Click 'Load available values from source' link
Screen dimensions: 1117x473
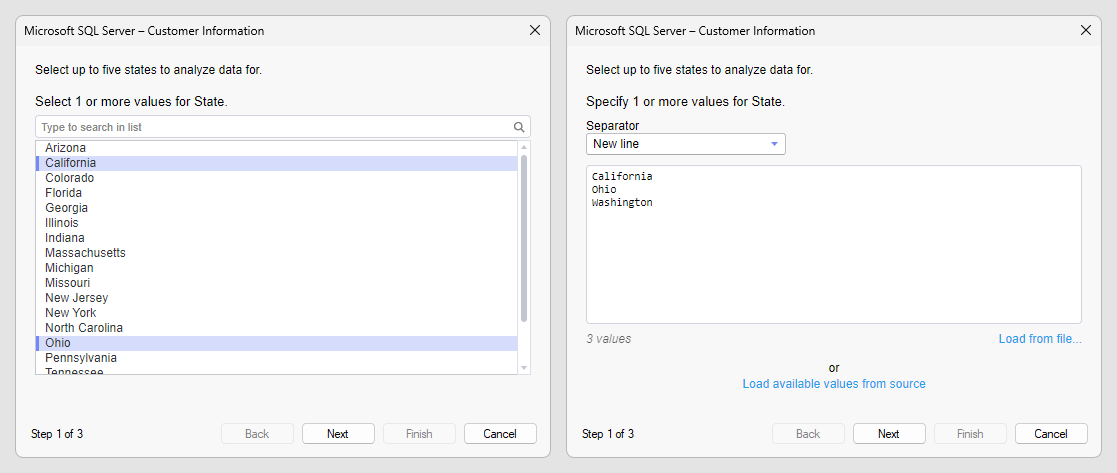click(x=833, y=384)
